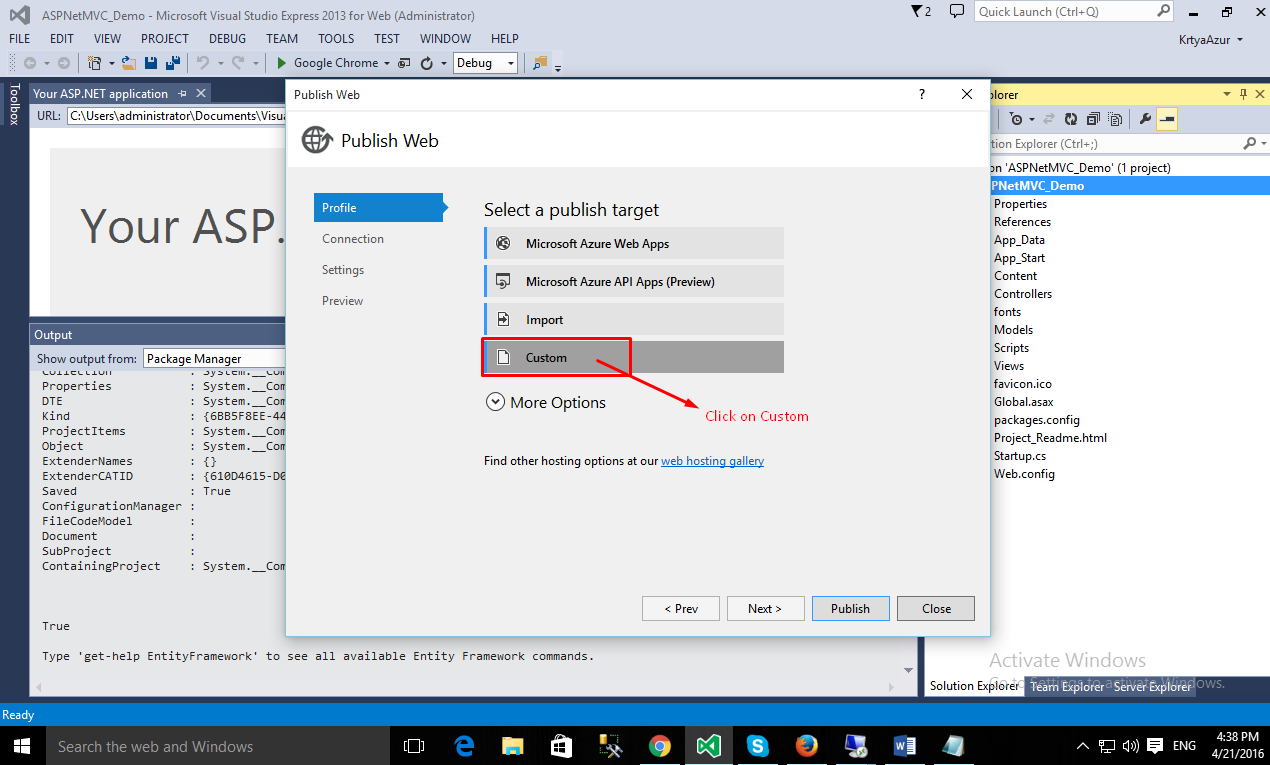Click the Refresh browser icon
Screen dimensions: 1270x765
click(426, 63)
